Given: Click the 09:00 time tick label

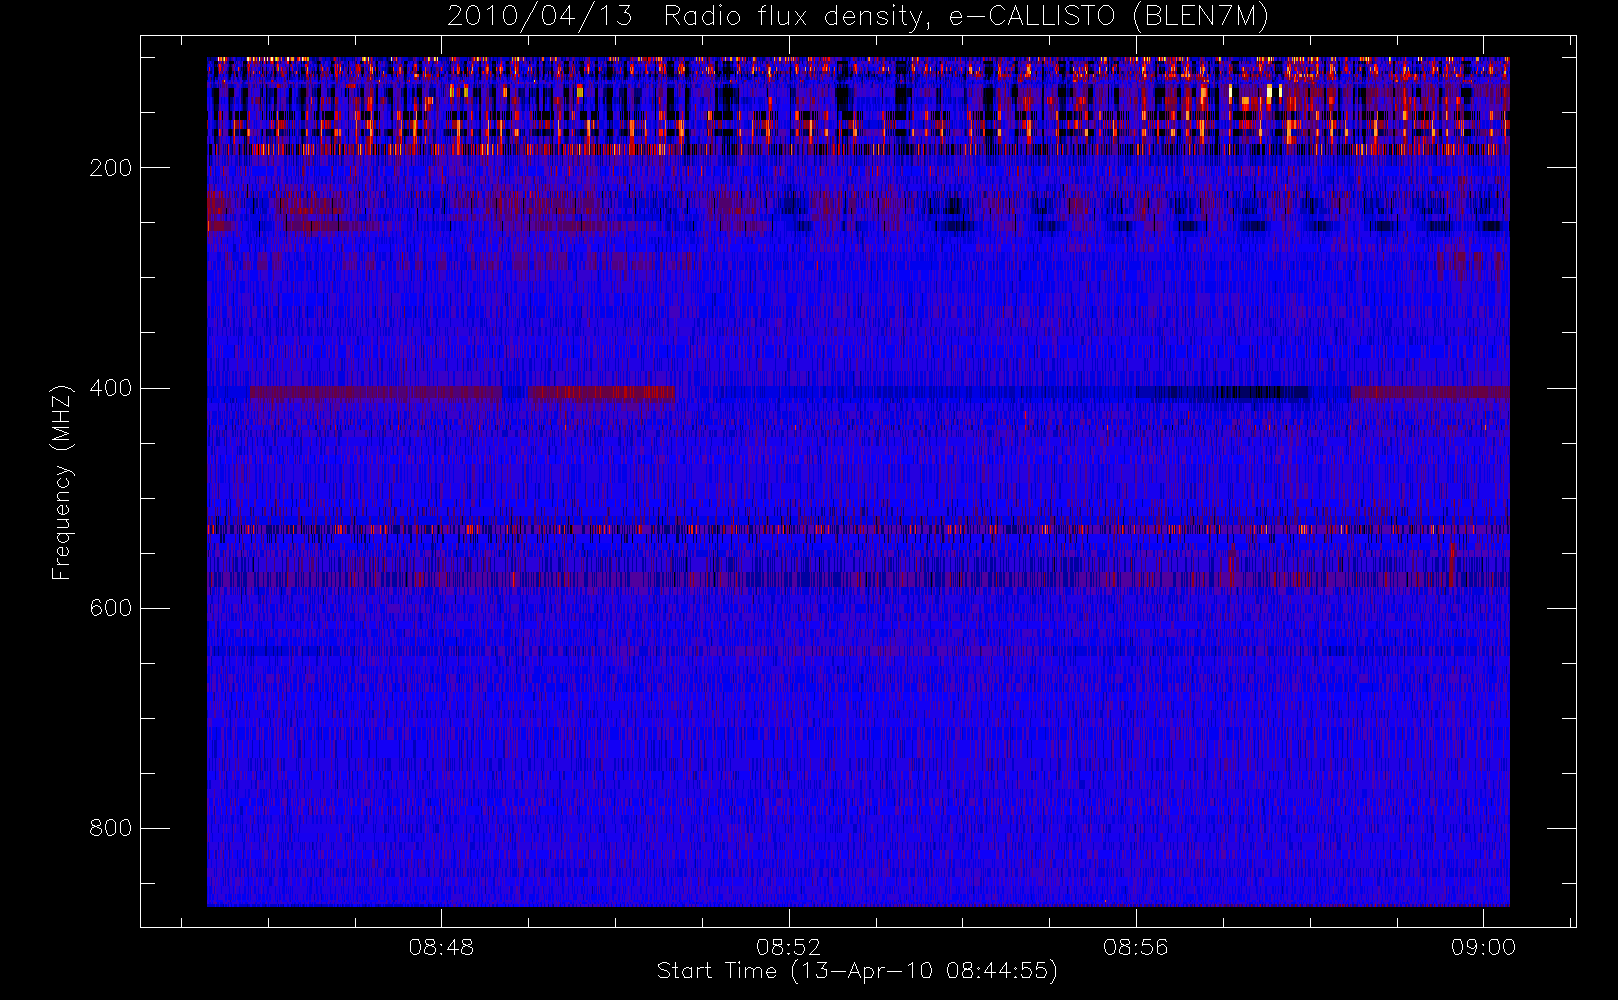Looking at the screenshot, I should (1483, 947).
